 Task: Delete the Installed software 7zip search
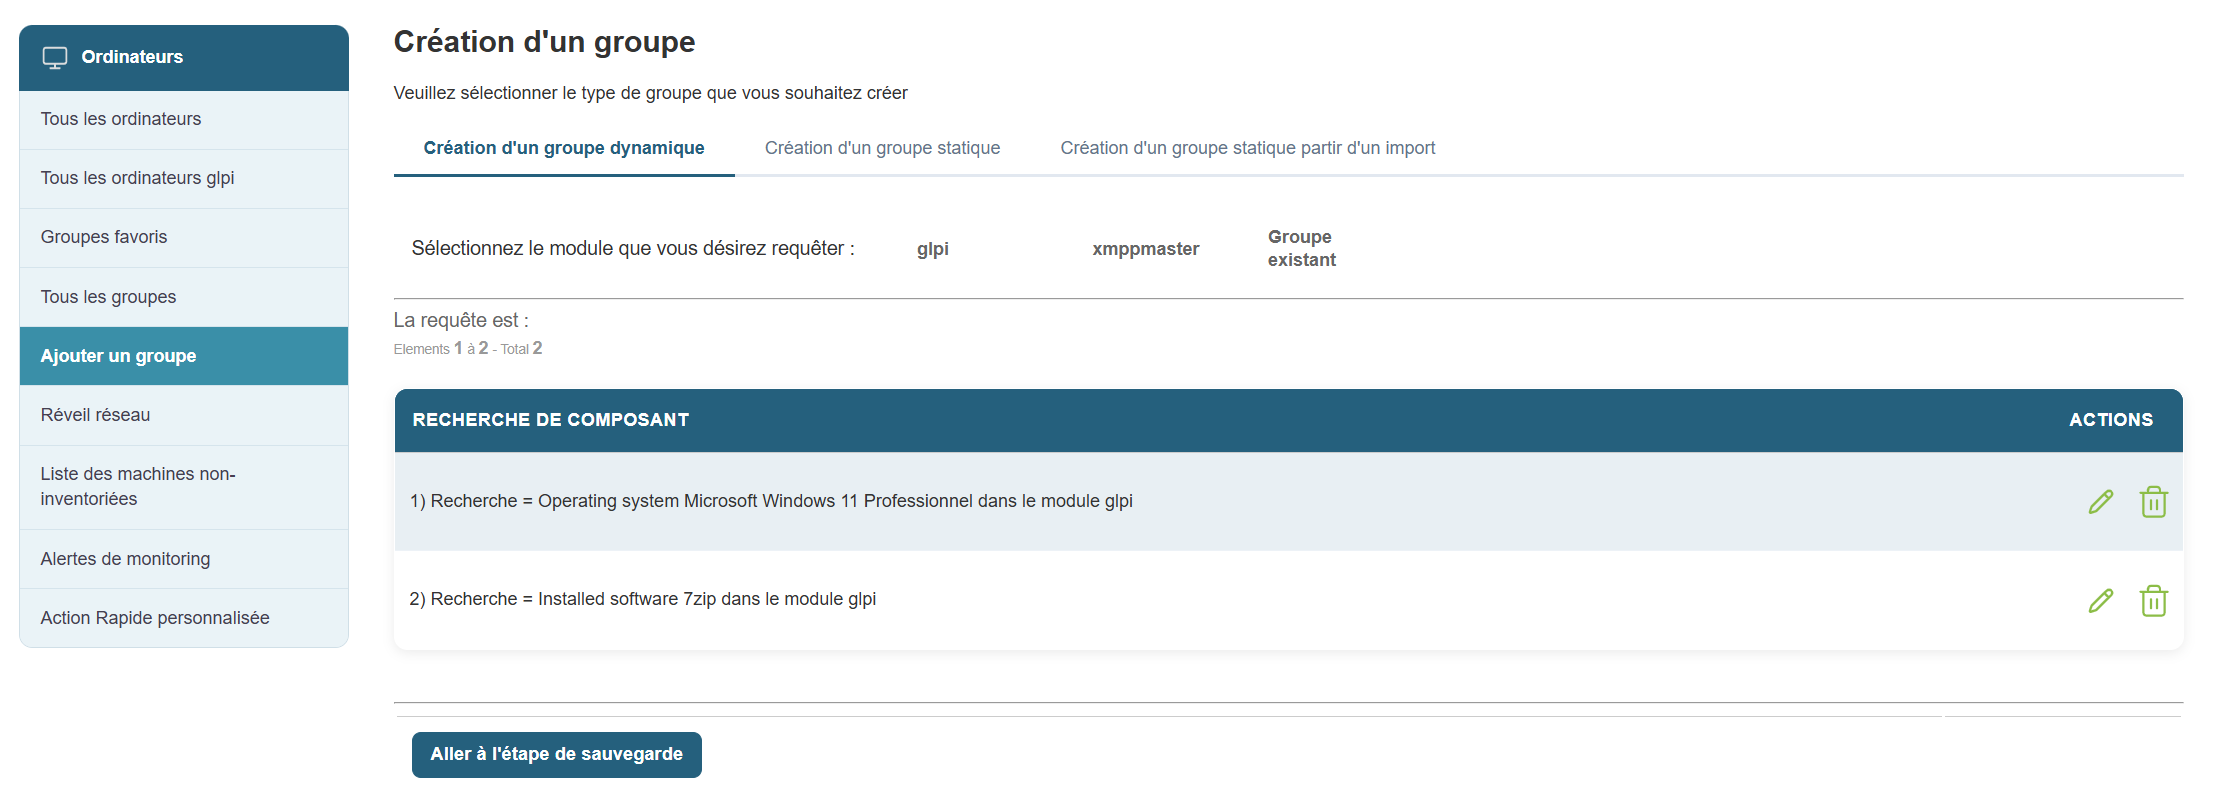pos(2153,601)
